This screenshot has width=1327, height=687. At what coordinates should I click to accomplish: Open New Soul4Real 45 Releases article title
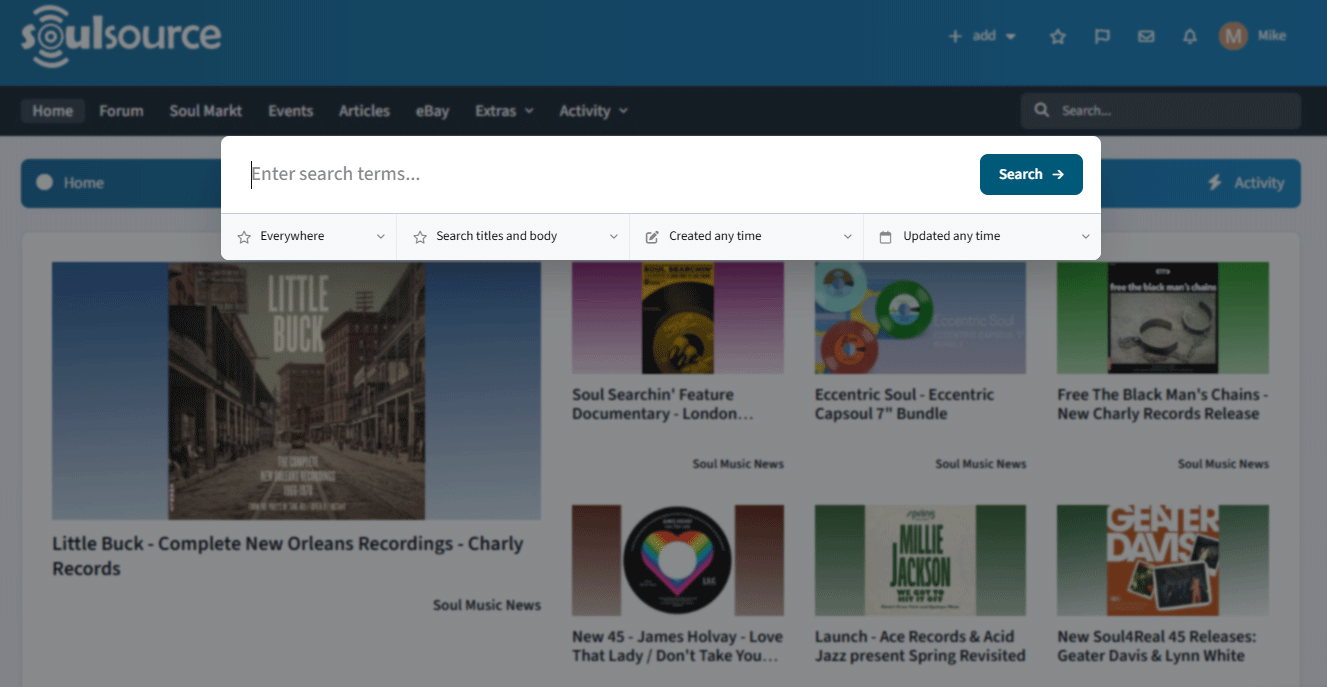point(1157,646)
